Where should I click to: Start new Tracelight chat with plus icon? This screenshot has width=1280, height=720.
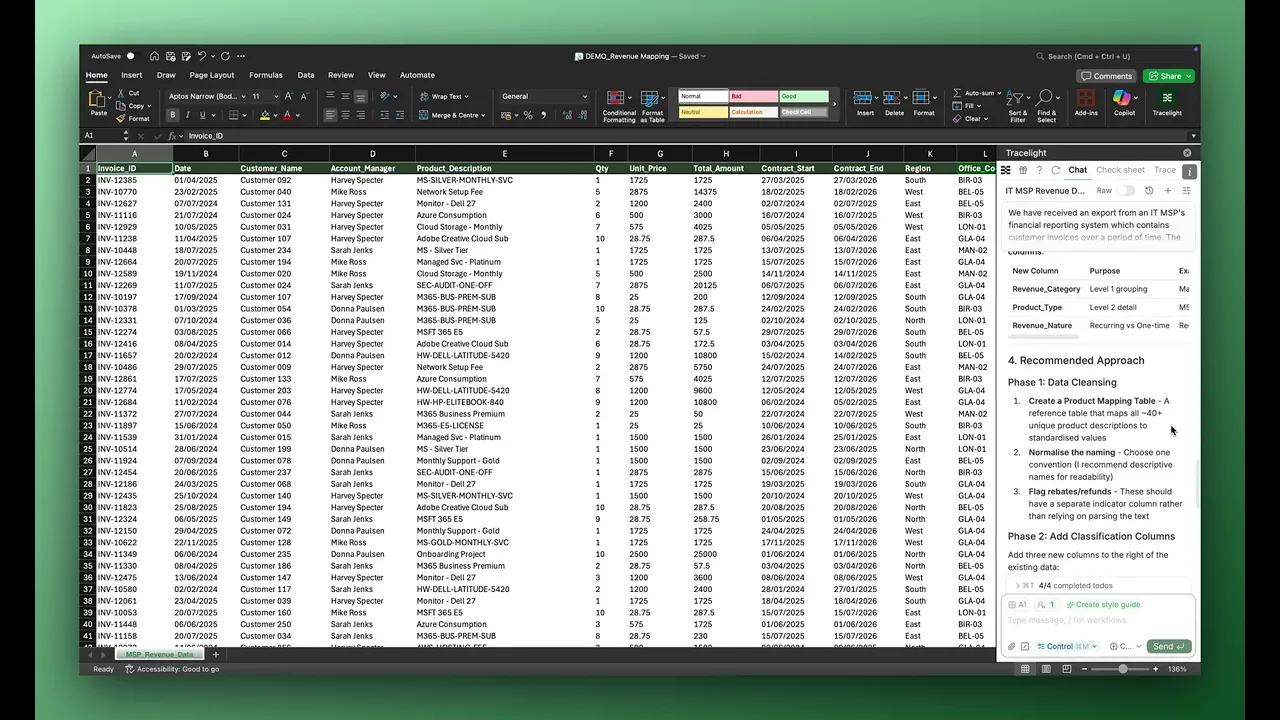[1167, 190]
